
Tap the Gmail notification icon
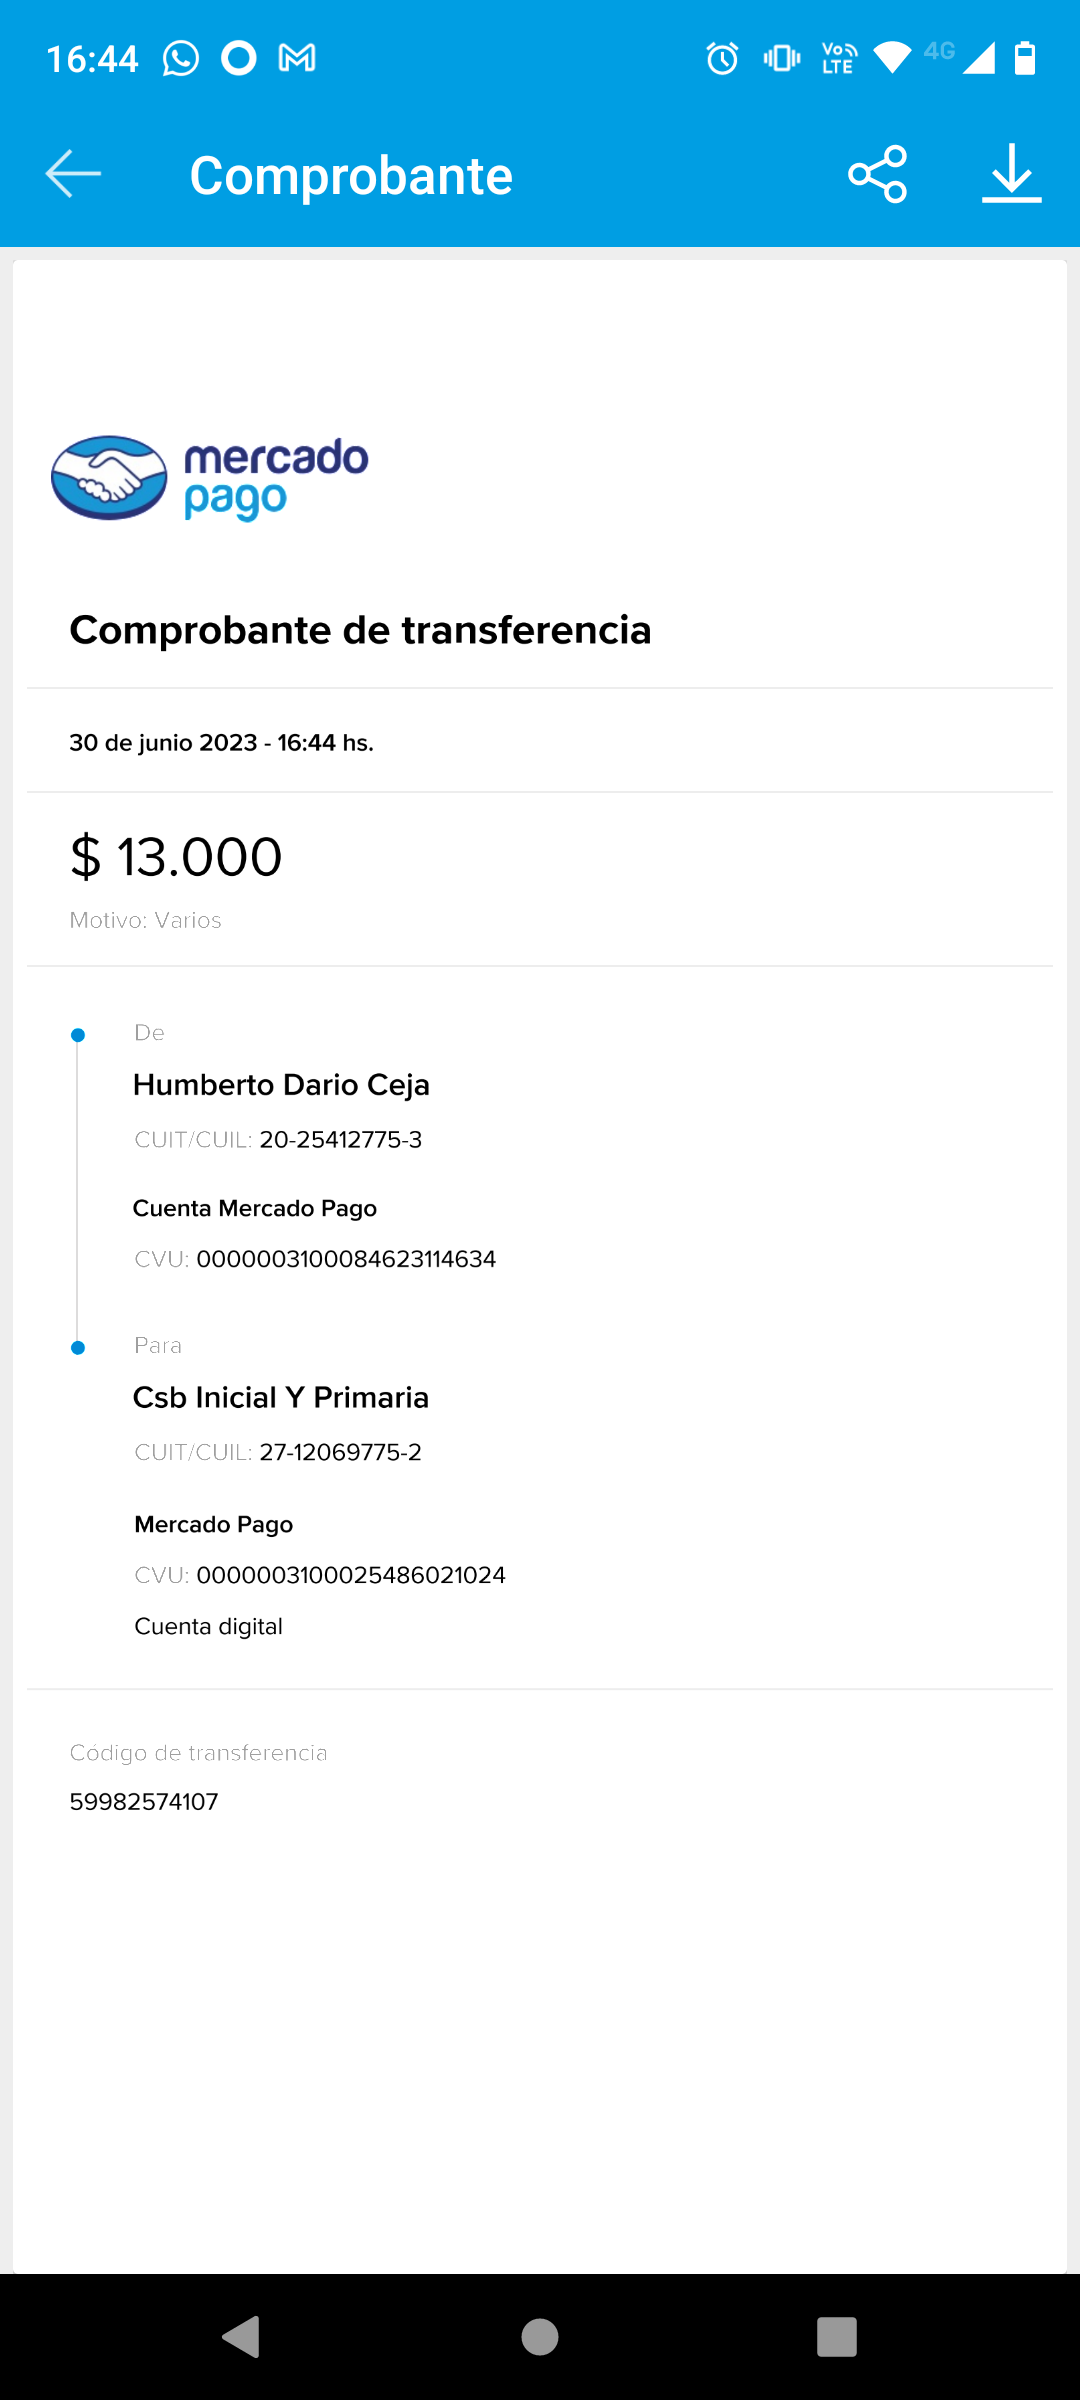297,59
